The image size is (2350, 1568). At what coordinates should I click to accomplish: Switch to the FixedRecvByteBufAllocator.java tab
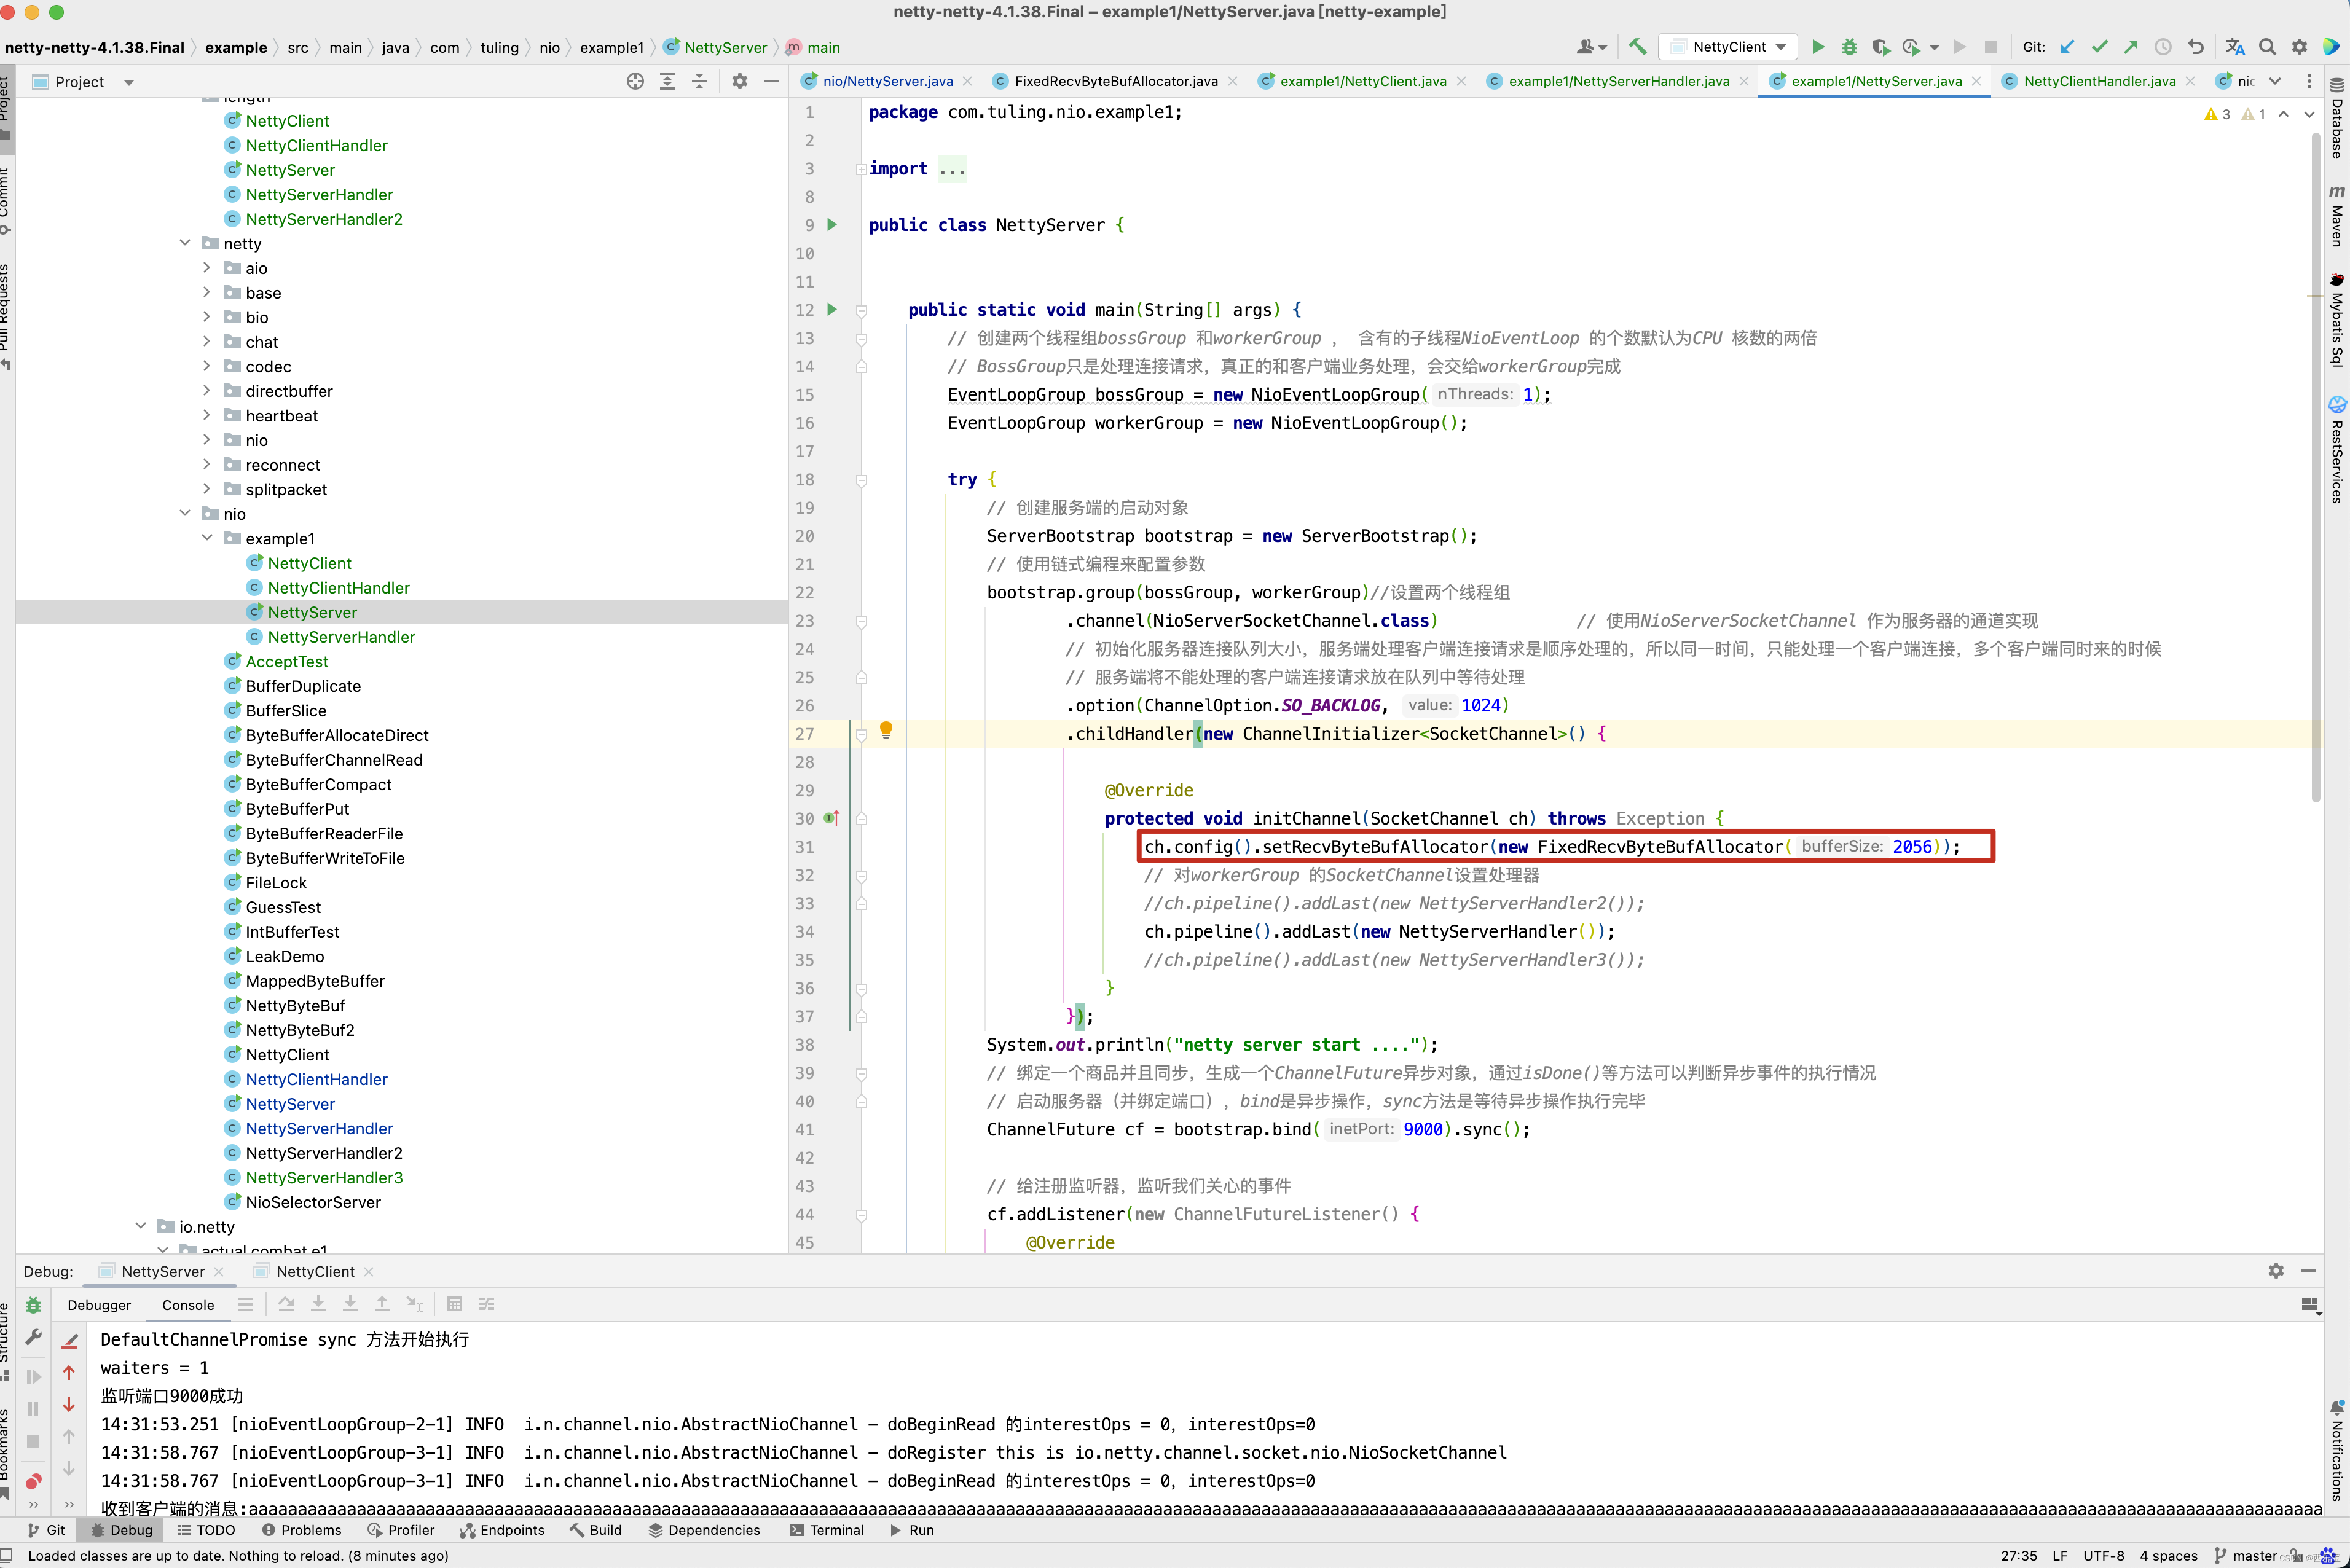1115,81
